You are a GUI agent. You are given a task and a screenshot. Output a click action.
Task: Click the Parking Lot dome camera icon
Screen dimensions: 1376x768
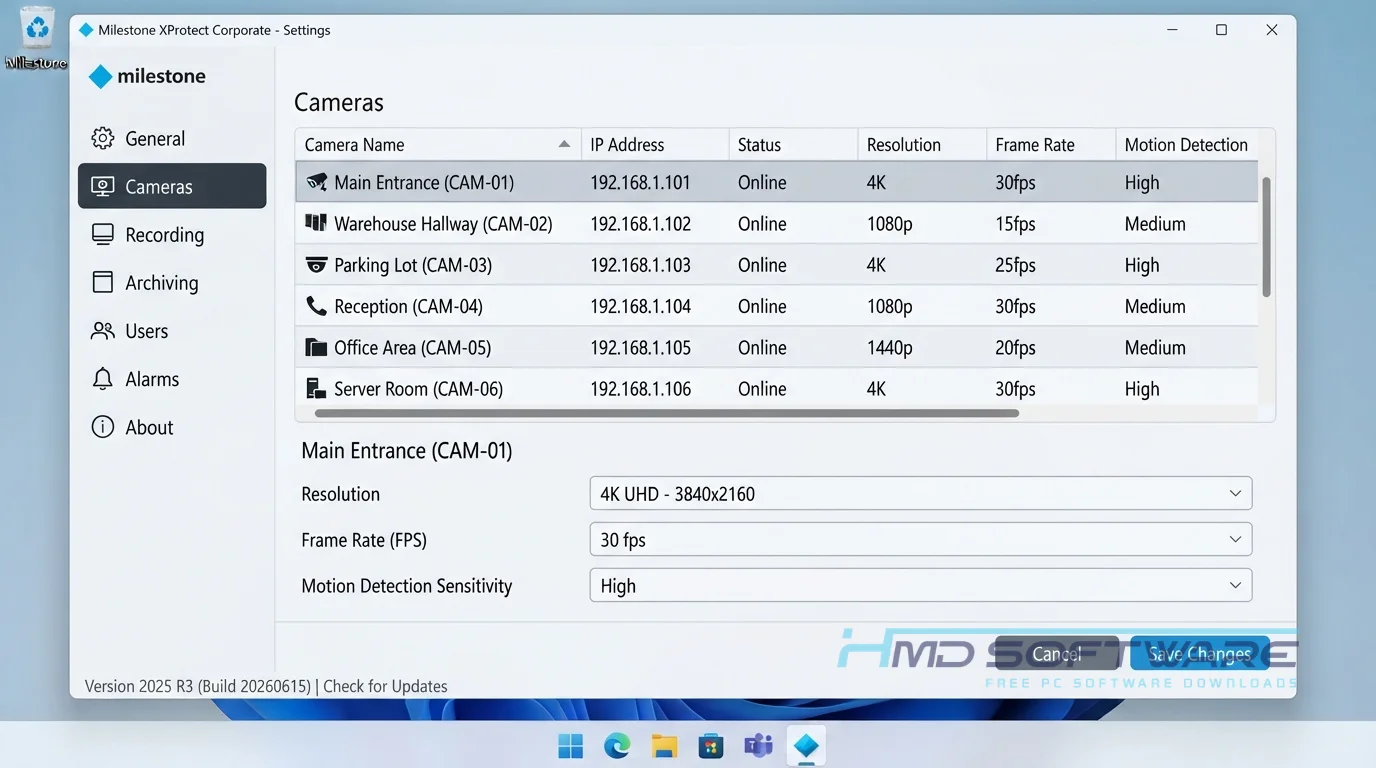click(316, 265)
